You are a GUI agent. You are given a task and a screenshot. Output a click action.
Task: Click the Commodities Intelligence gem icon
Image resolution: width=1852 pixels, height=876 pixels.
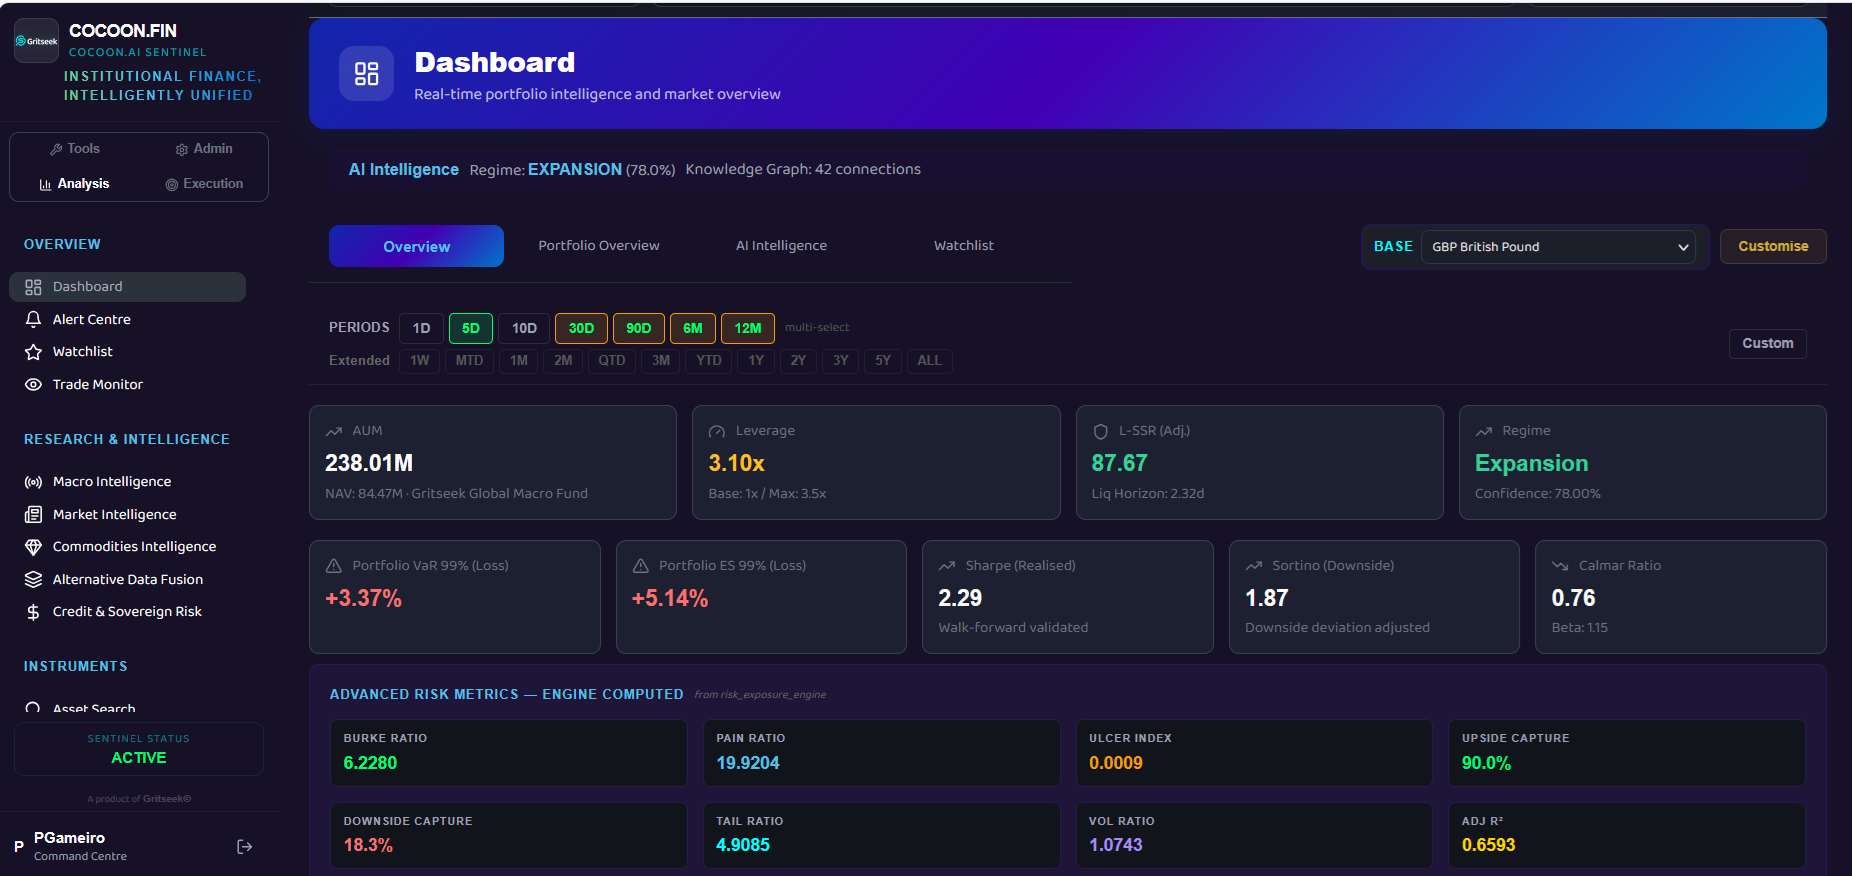(x=33, y=547)
